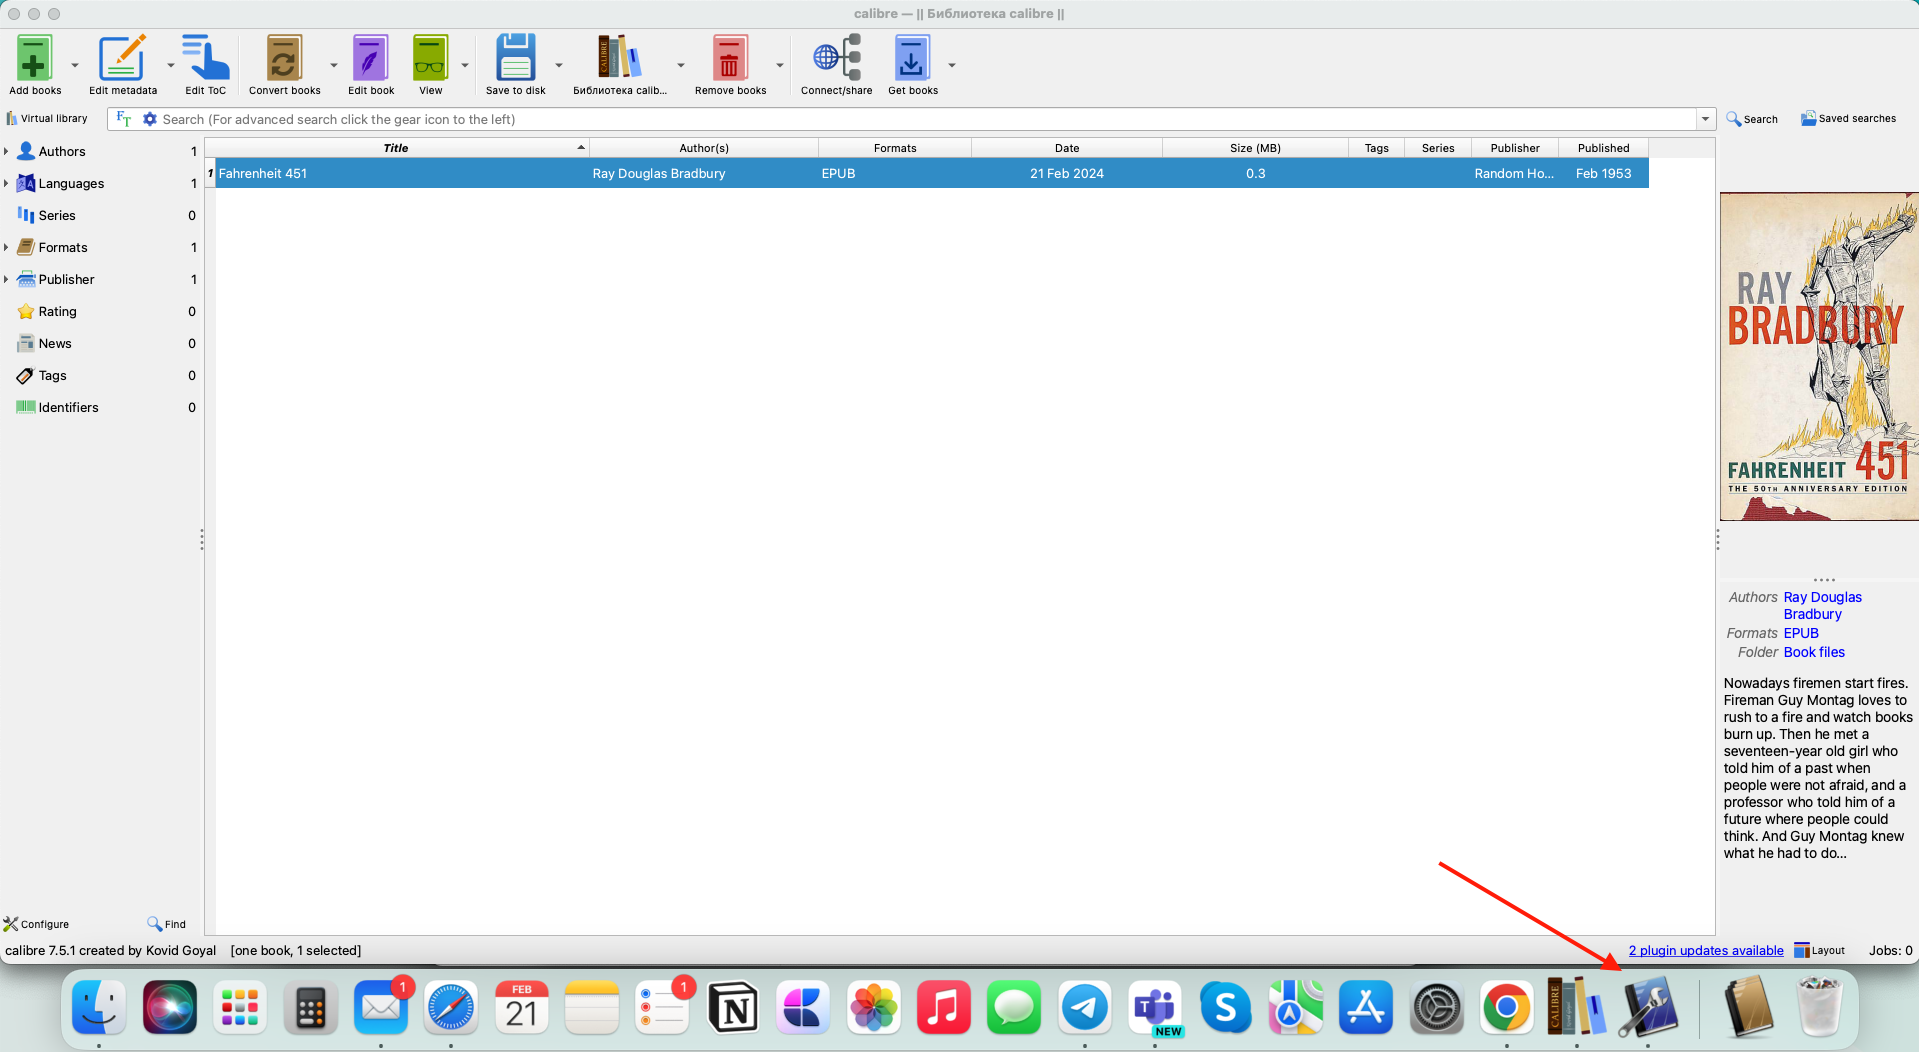Open Telegram from the Dock
The height and width of the screenshot is (1052, 1919).
tap(1085, 1007)
